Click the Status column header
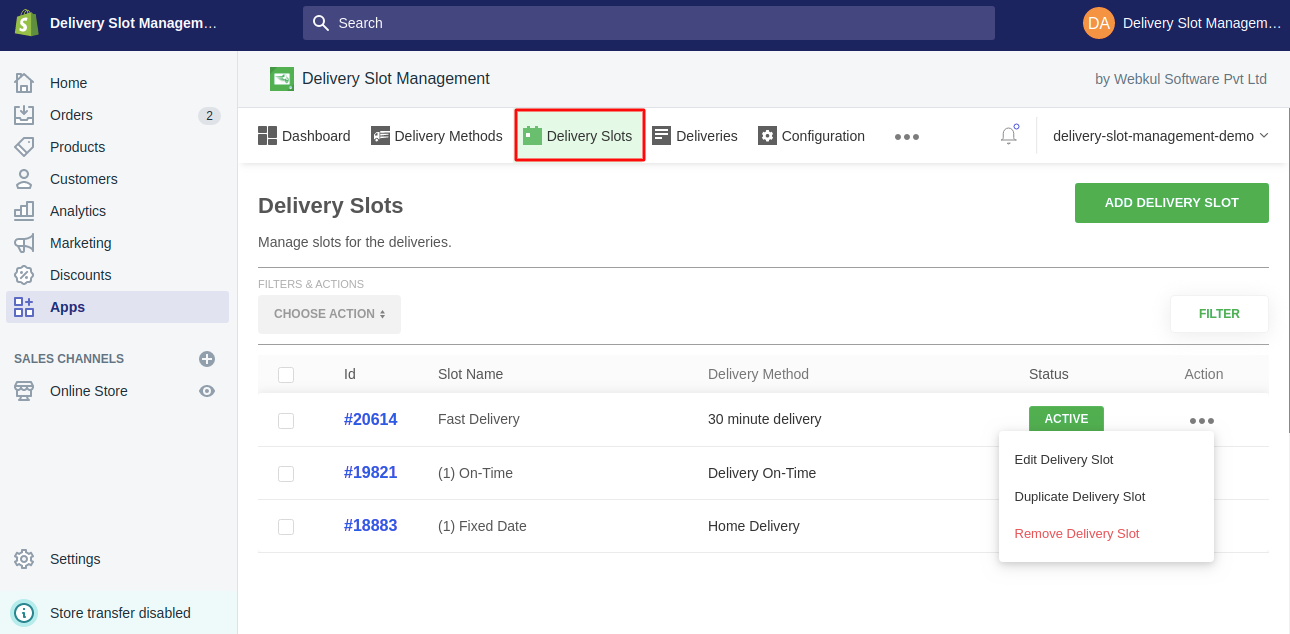This screenshot has width=1290, height=634. pos(1049,374)
